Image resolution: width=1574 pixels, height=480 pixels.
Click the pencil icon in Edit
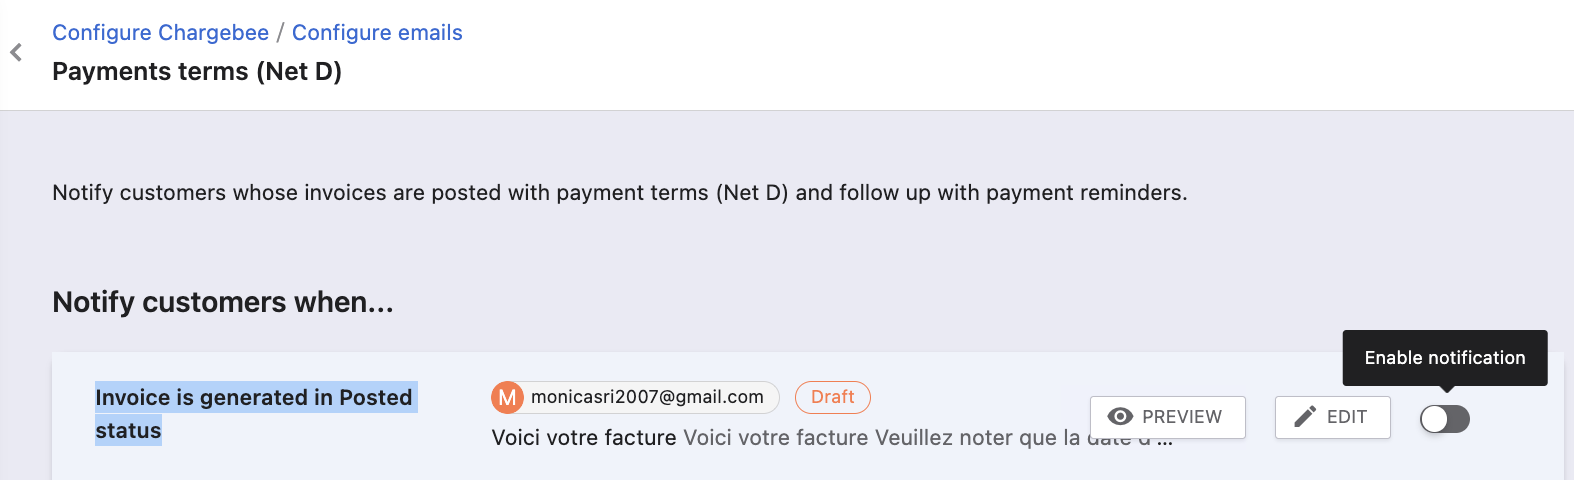(1305, 417)
